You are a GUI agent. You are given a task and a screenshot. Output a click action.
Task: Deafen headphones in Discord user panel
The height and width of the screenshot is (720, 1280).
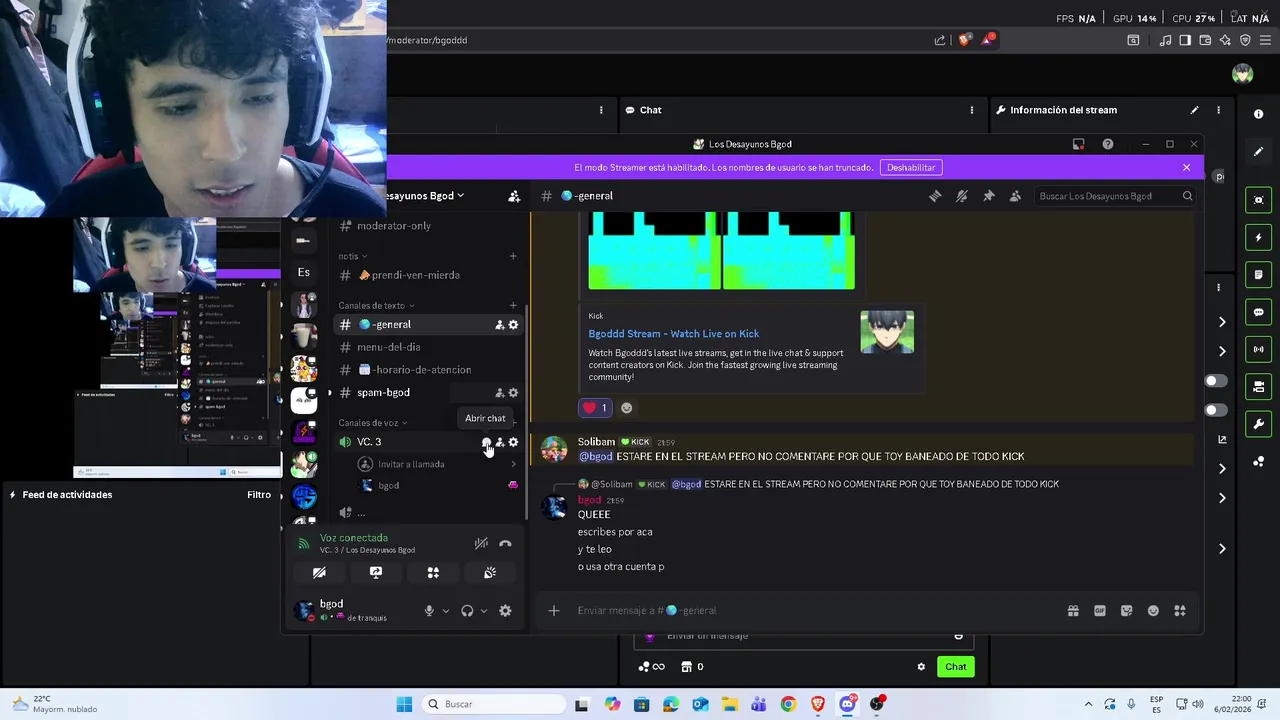click(467, 611)
